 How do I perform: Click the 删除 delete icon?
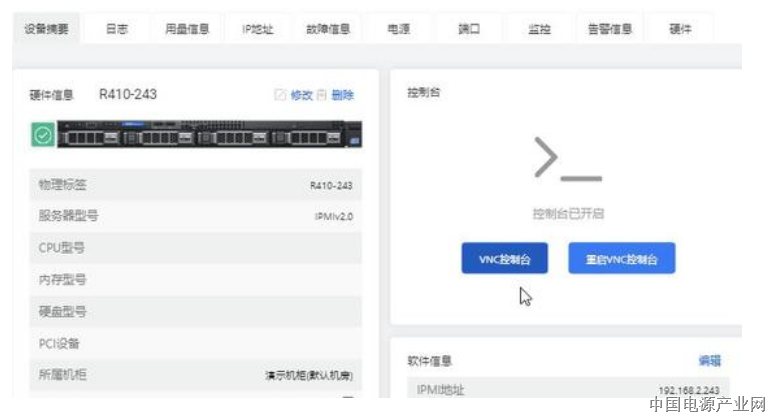pyautogui.click(x=322, y=95)
